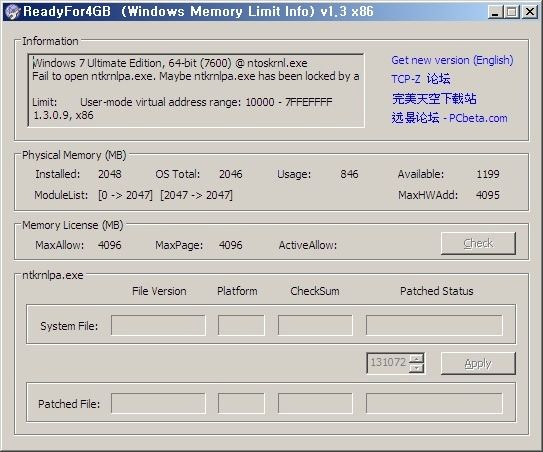Viewport: 543px width, 452px height.
Task: Click the 'Physical Memory (MB)' group label
Action: pos(74,155)
